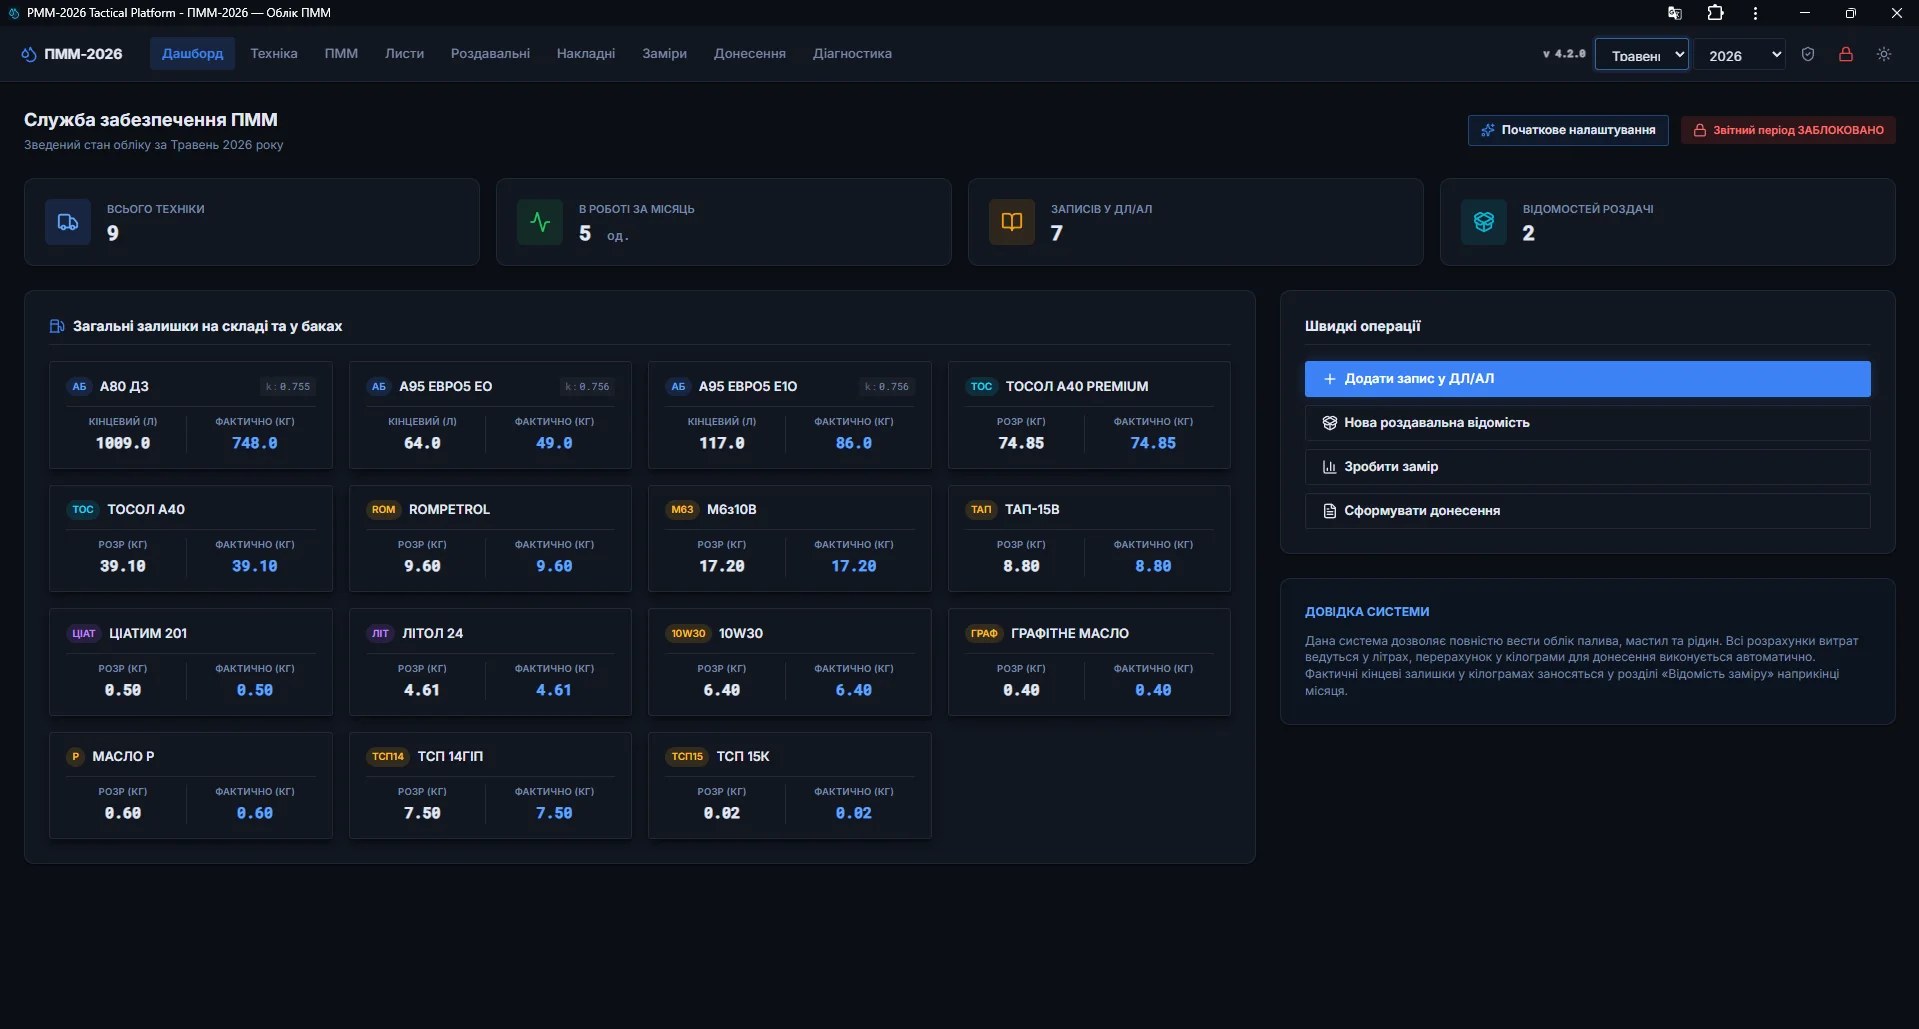Click the М63 badge on М6з10В card

tap(683, 510)
